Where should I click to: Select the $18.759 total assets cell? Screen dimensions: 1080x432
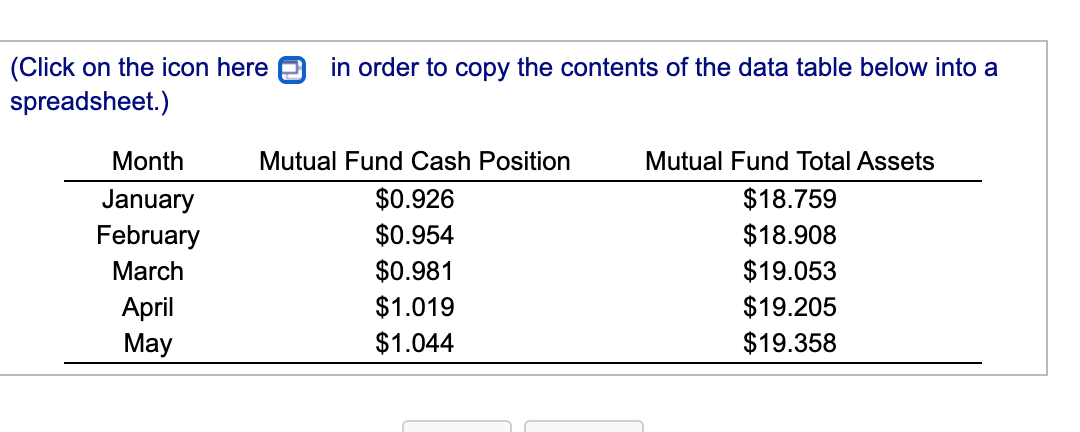pyautogui.click(x=789, y=200)
